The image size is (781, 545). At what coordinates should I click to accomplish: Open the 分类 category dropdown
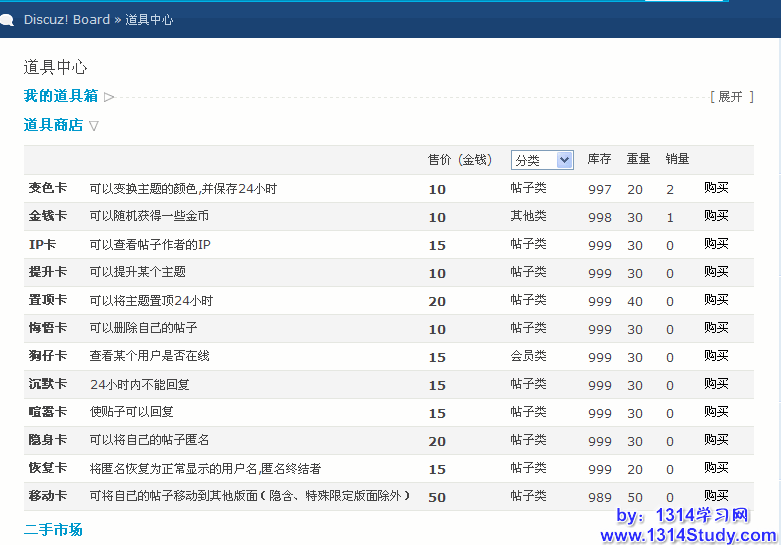tap(542, 160)
